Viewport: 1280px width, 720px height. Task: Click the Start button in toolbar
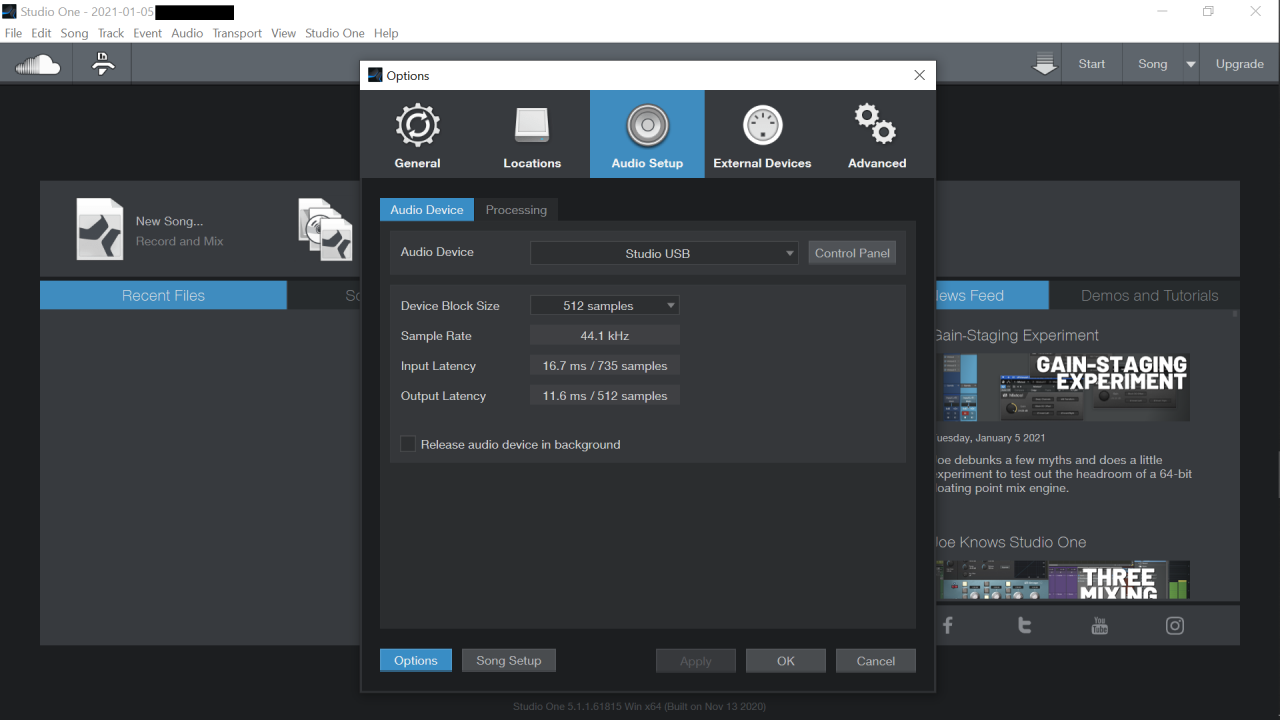coord(1092,64)
